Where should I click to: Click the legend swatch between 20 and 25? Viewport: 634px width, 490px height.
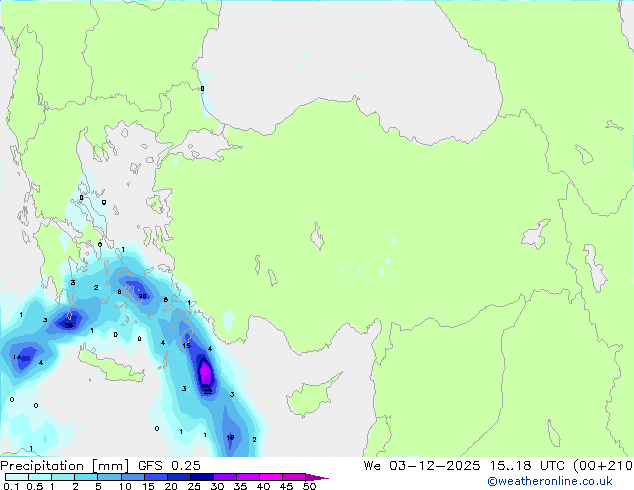[179, 477]
